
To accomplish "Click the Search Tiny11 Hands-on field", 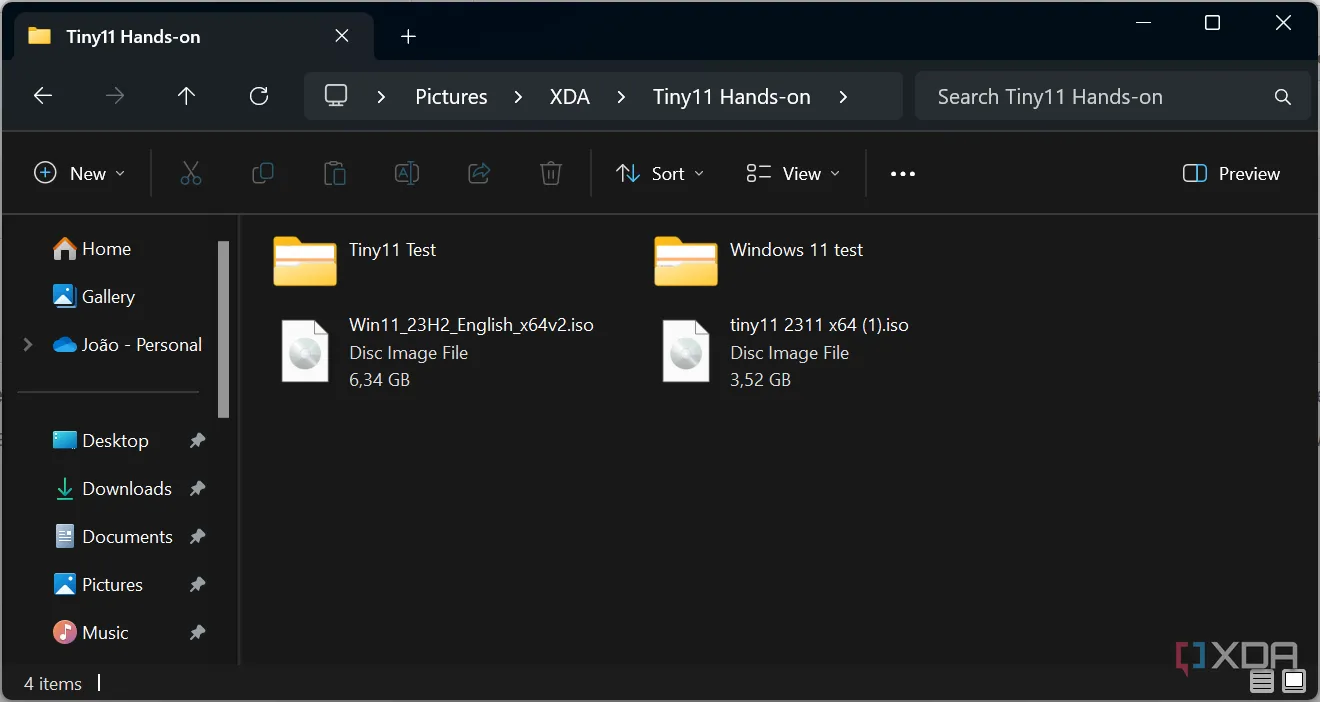I will 1112,97.
